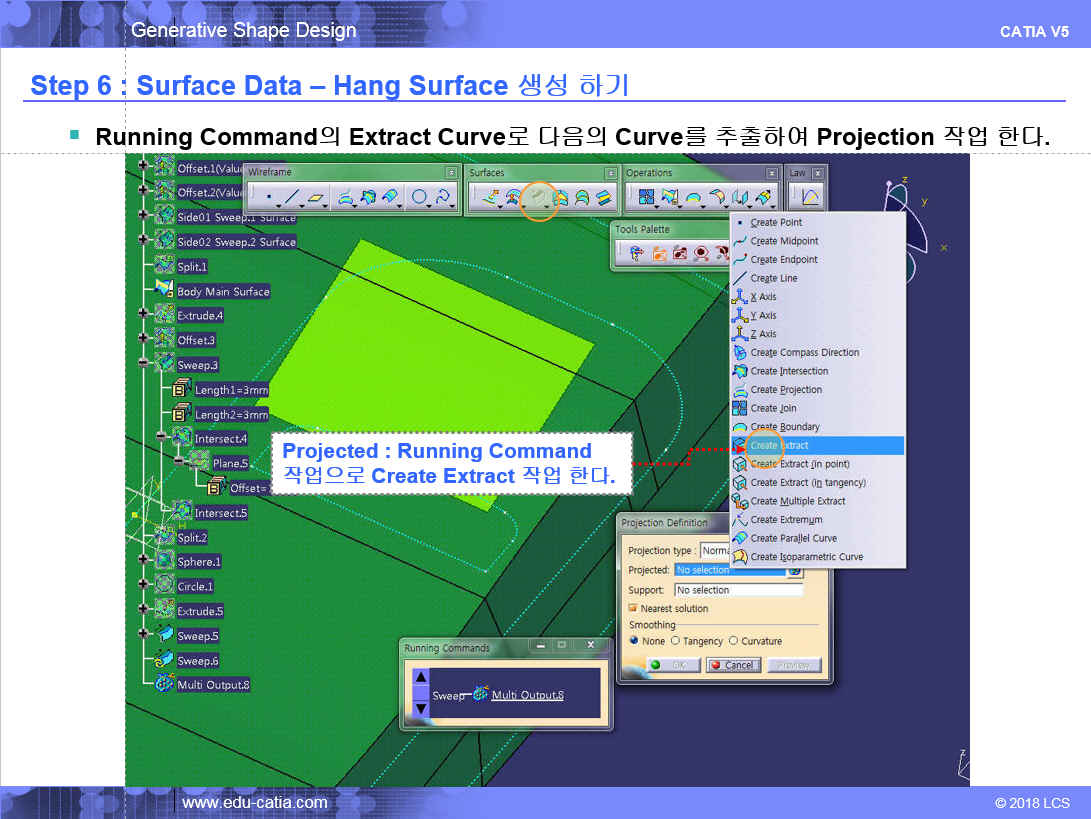Choose Create Boundary from context menu
Screen dimensions: 1091x819
coord(784,427)
